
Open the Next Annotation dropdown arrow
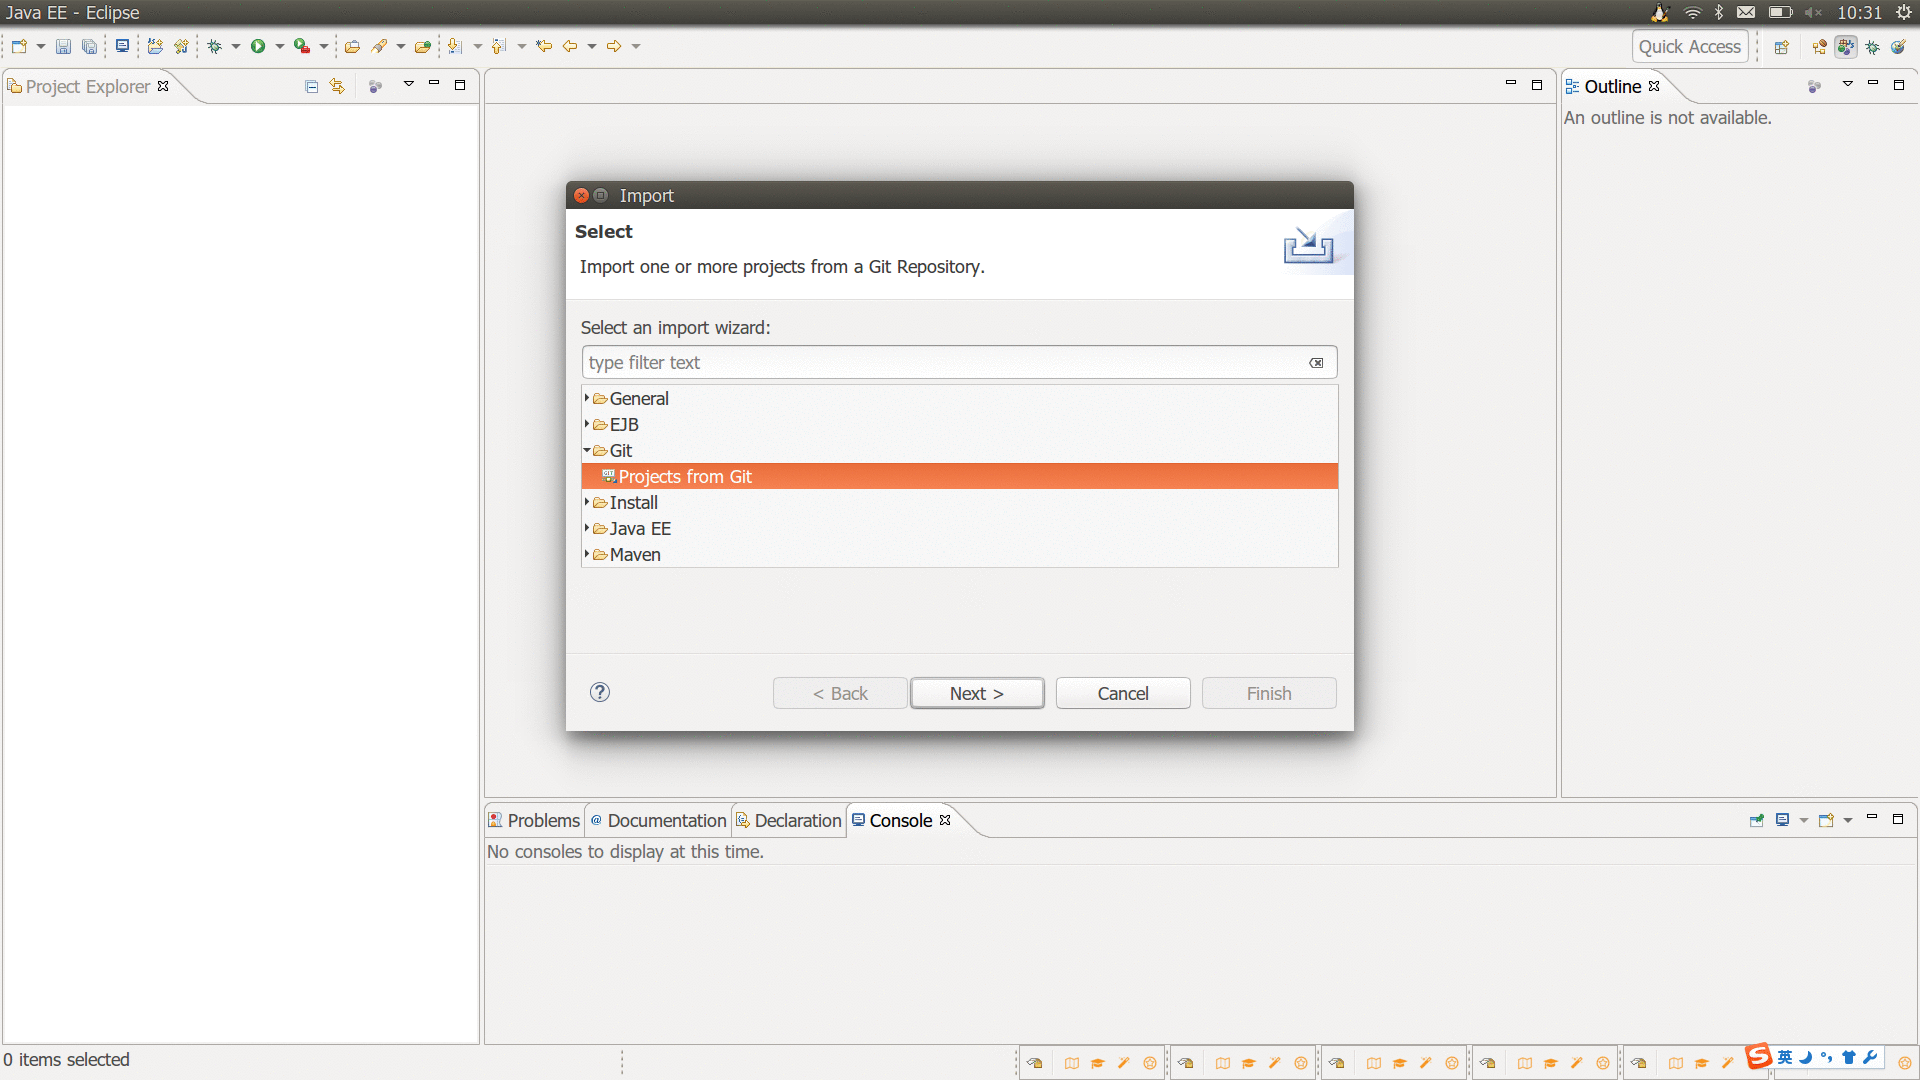coord(478,46)
